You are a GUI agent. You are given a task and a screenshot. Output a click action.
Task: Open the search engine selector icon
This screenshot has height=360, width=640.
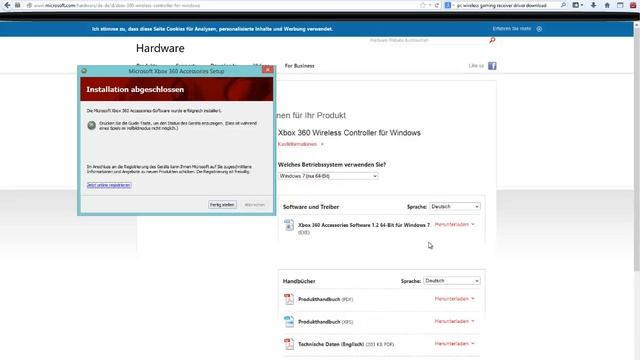pos(448,5)
